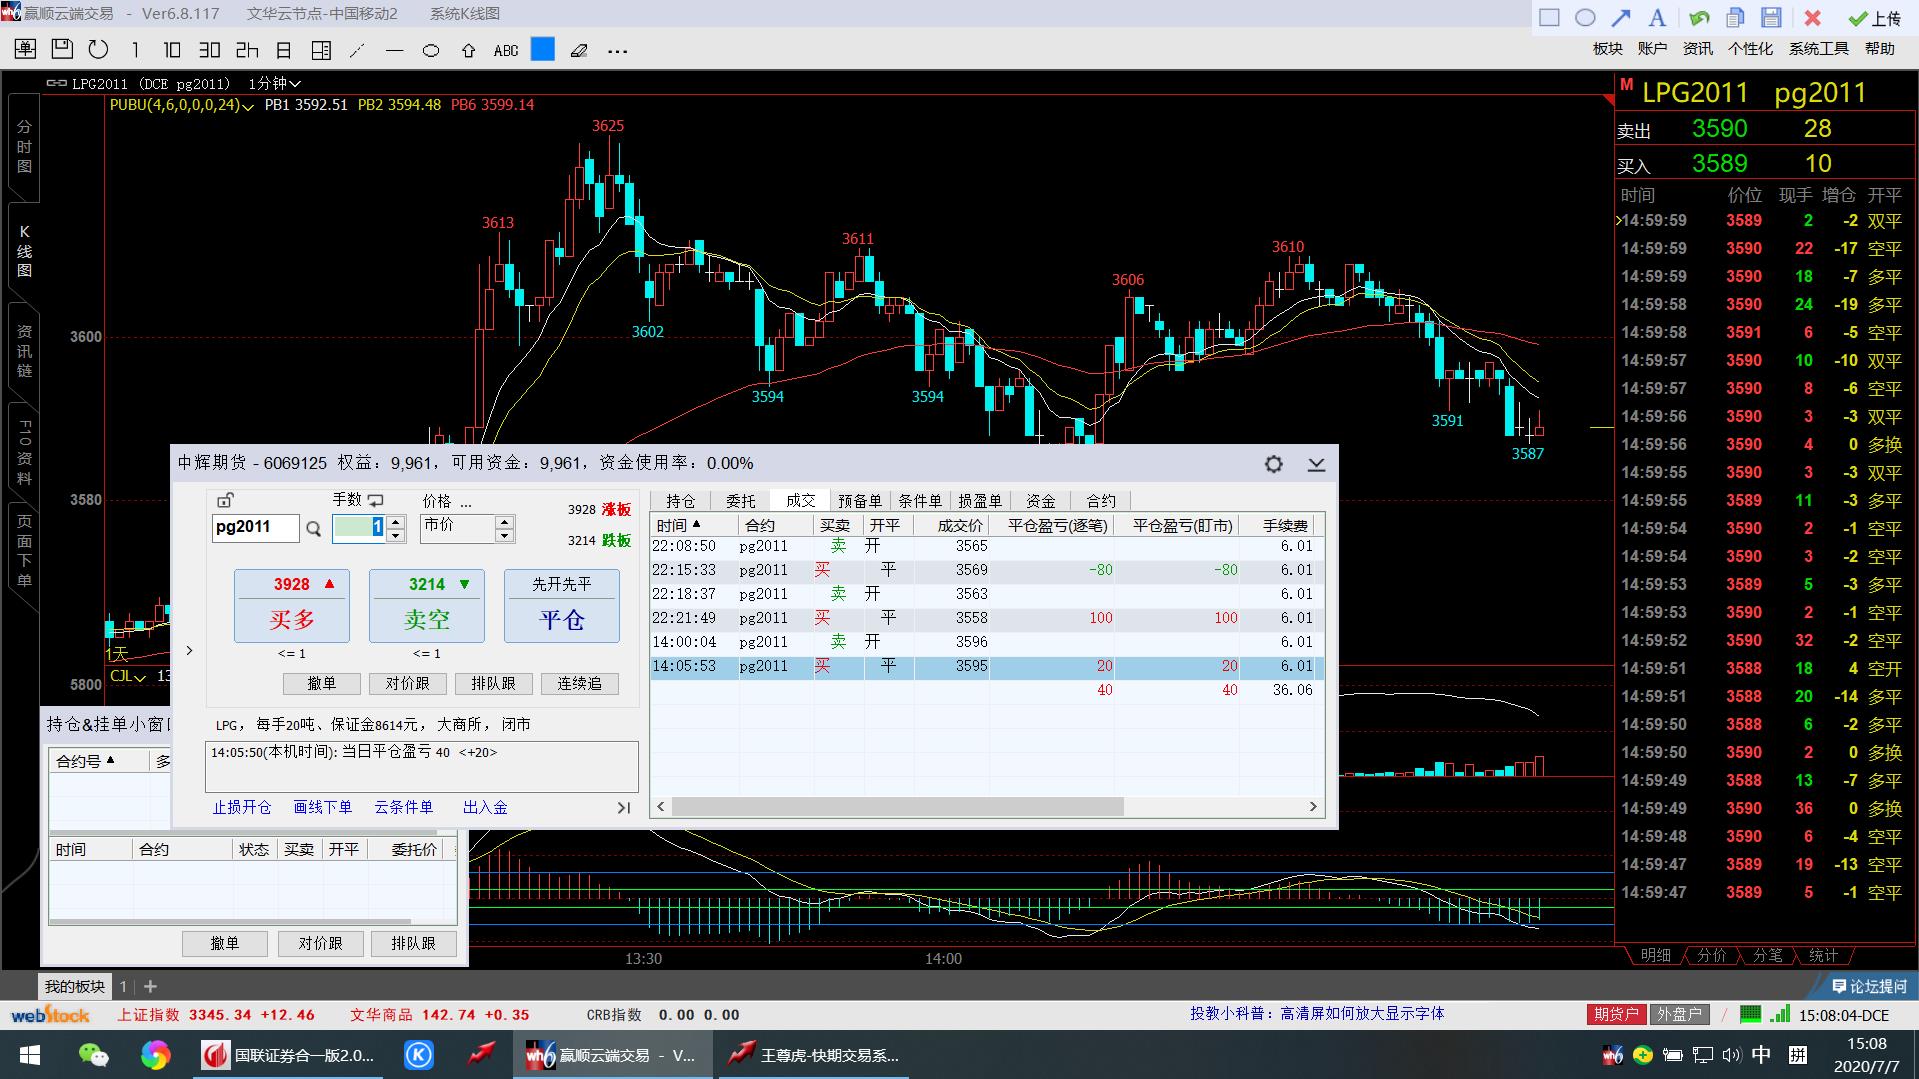Viewport: 1919px width, 1079px height.
Task: Select the rectangle screenshot annotation tool
Action: click(x=1549, y=17)
